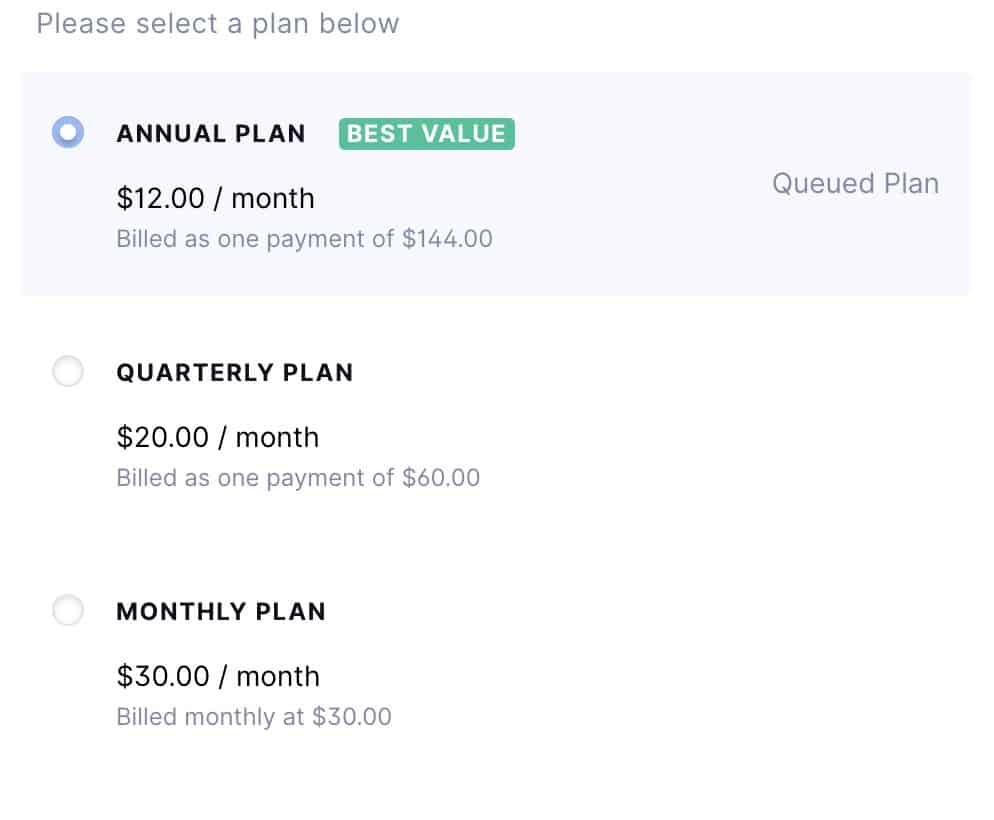
Task: Click the Queued Plan label
Action: tap(855, 184)
